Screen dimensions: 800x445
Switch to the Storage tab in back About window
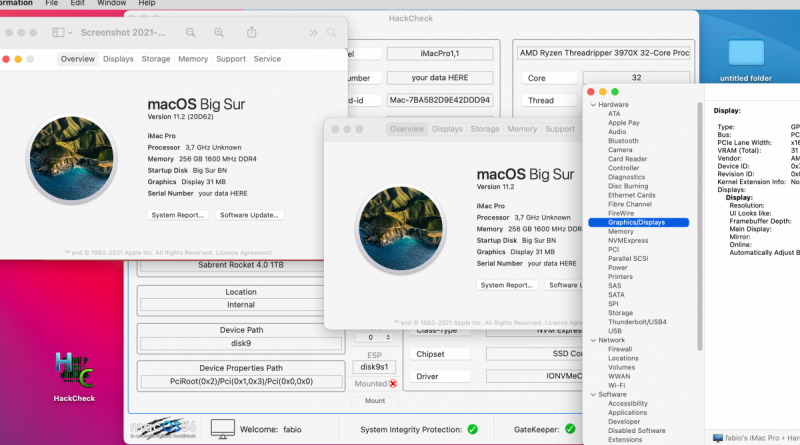[155, 59]
